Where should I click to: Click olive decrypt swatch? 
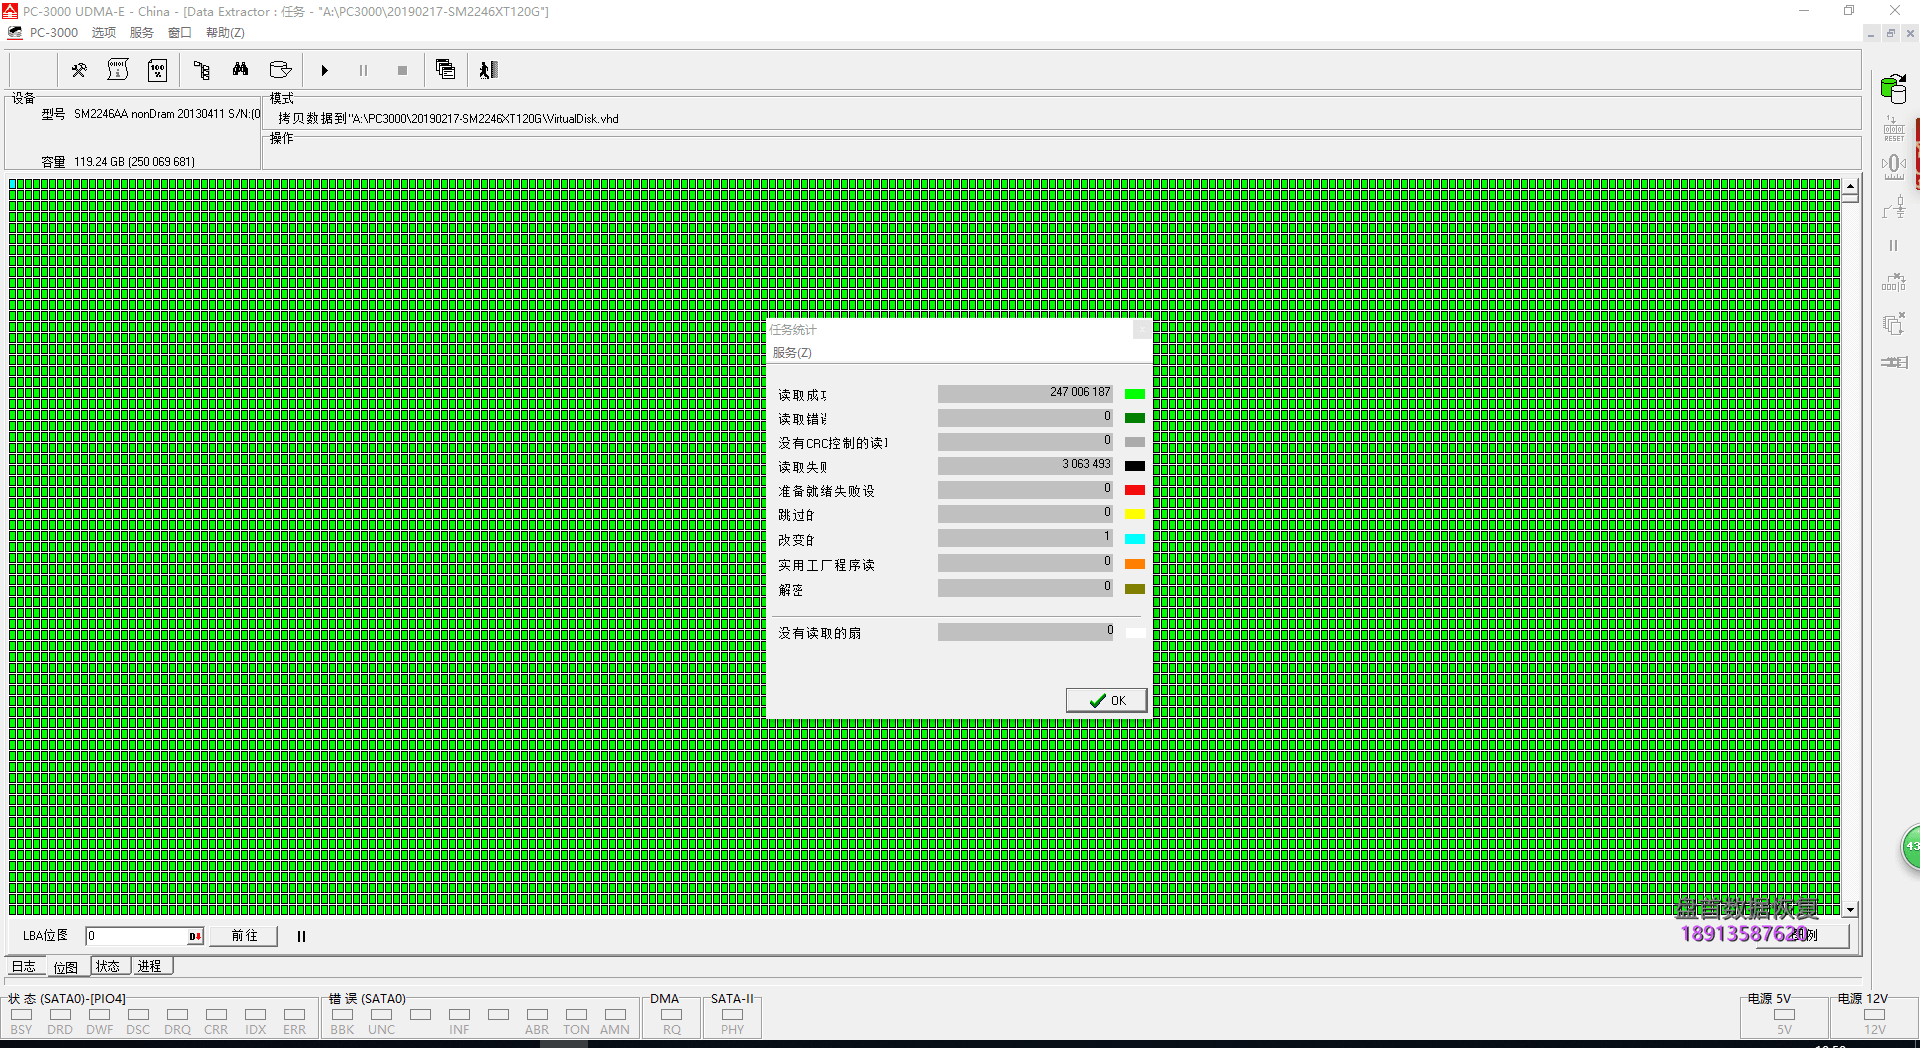(x=1135, y=589)
